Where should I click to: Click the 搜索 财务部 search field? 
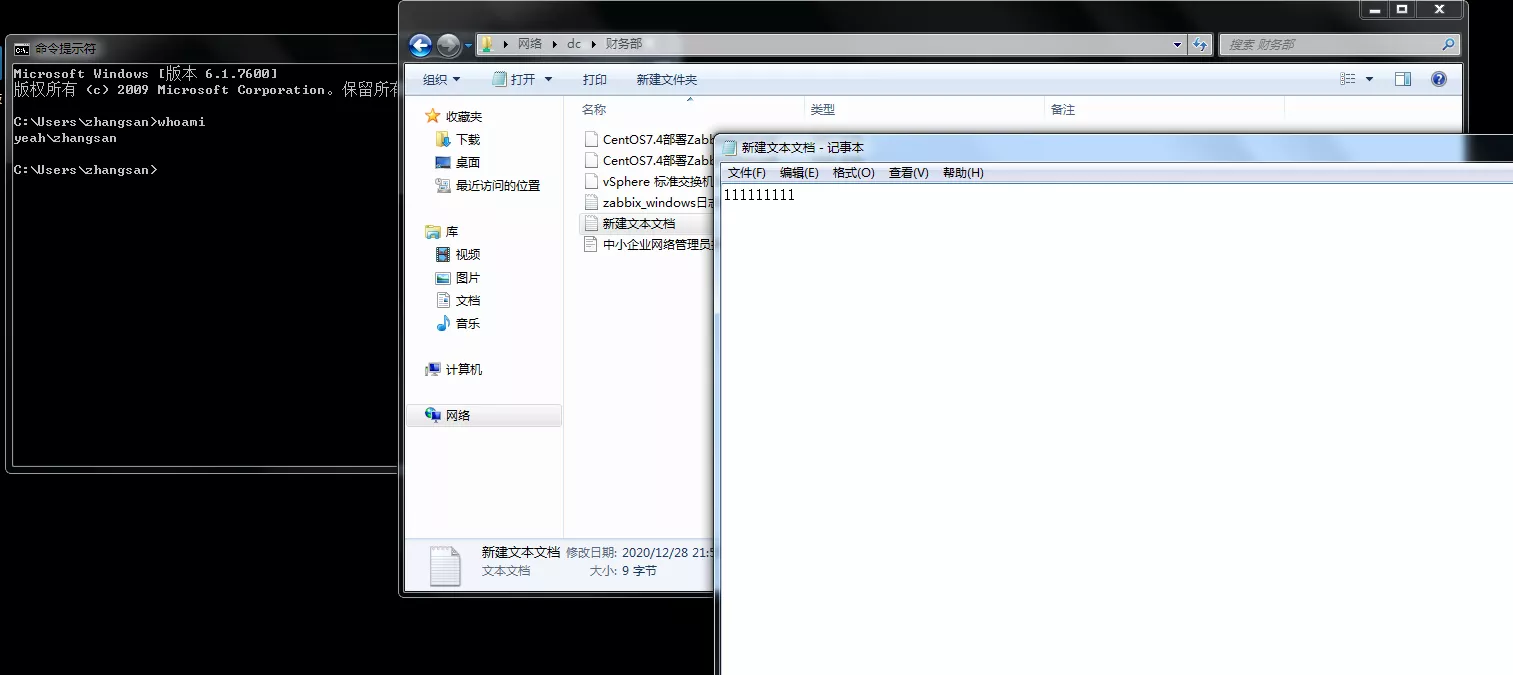click(1328, 45)
